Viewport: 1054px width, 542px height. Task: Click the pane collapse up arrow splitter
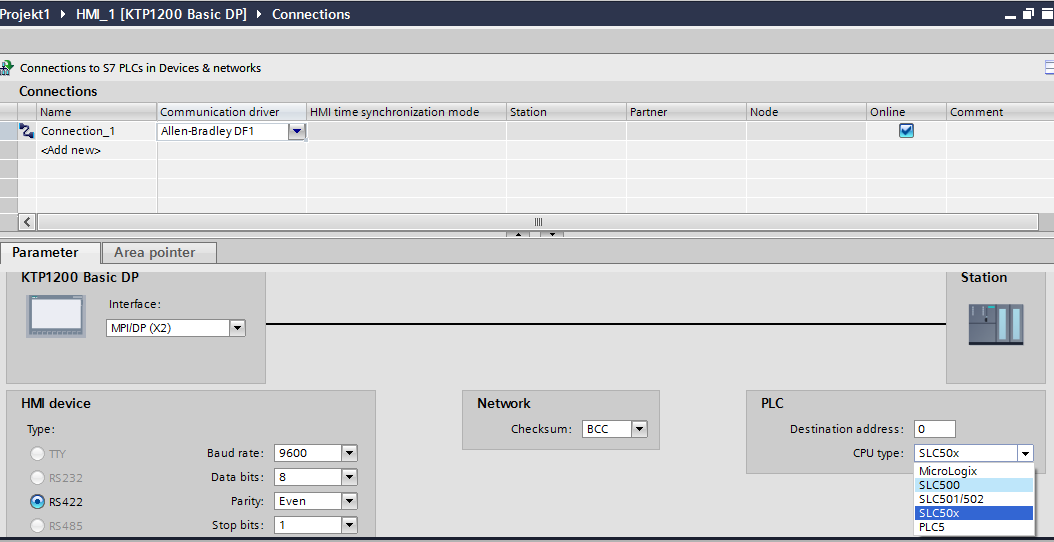(x=518, y=235)
